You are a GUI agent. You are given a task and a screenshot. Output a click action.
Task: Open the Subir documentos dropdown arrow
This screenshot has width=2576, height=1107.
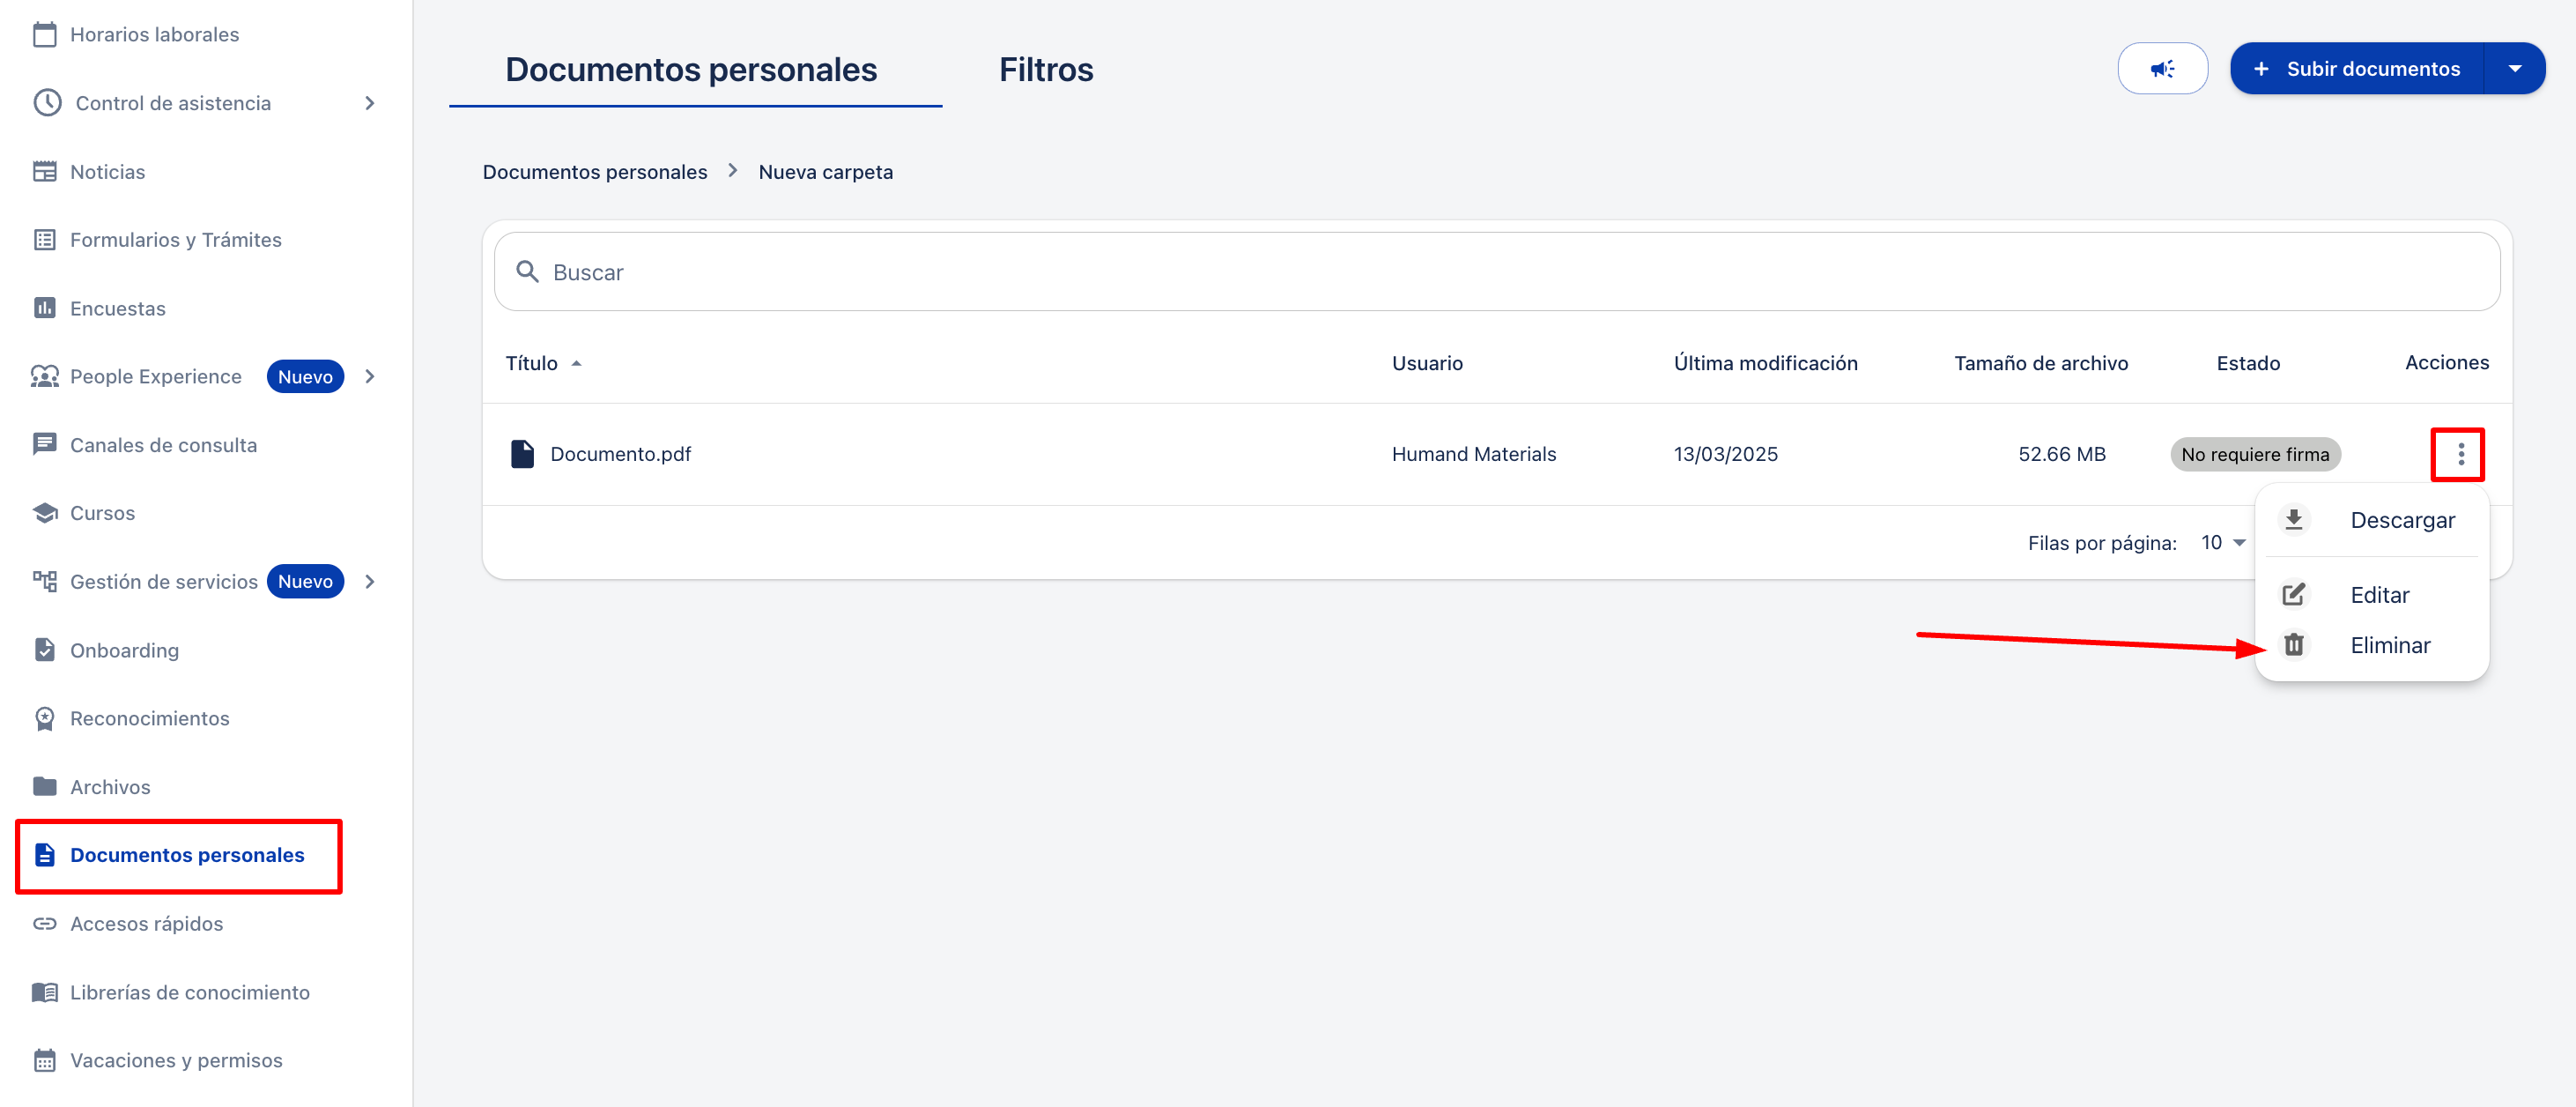(x=2514, y=69)
